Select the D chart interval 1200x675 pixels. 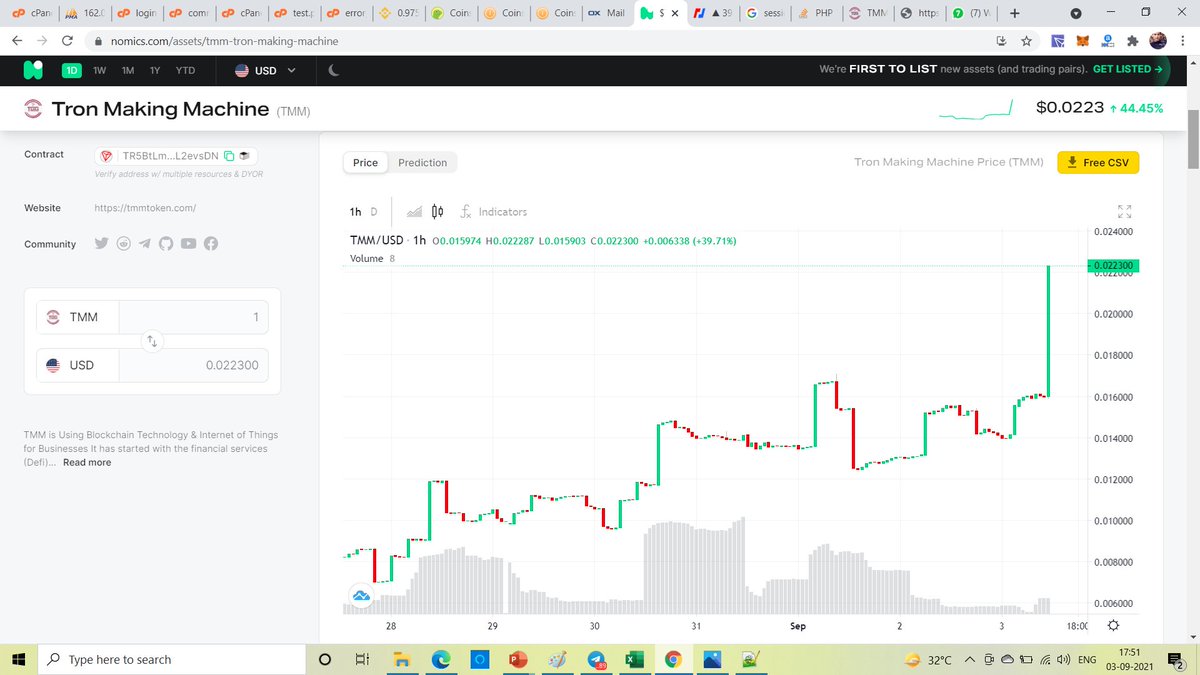(374, 212)
